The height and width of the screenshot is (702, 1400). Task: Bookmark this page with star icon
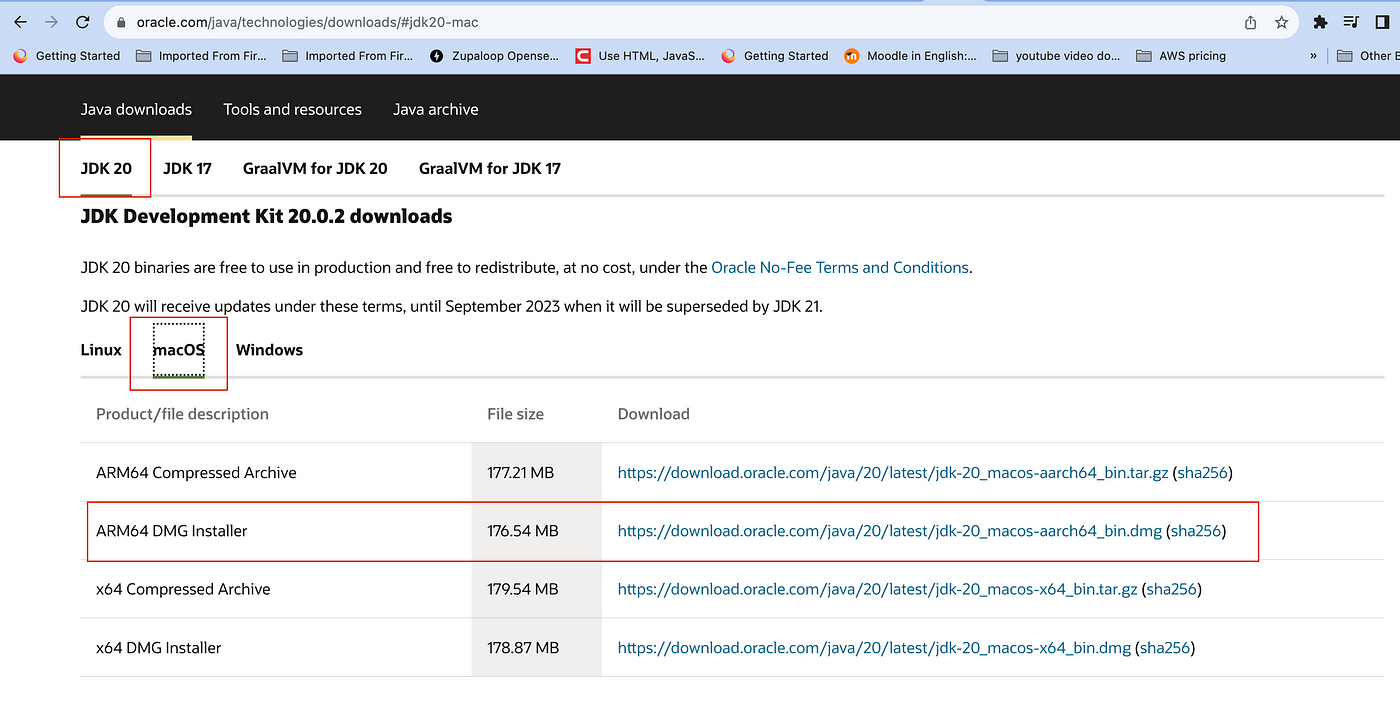tap(1281, 22)
